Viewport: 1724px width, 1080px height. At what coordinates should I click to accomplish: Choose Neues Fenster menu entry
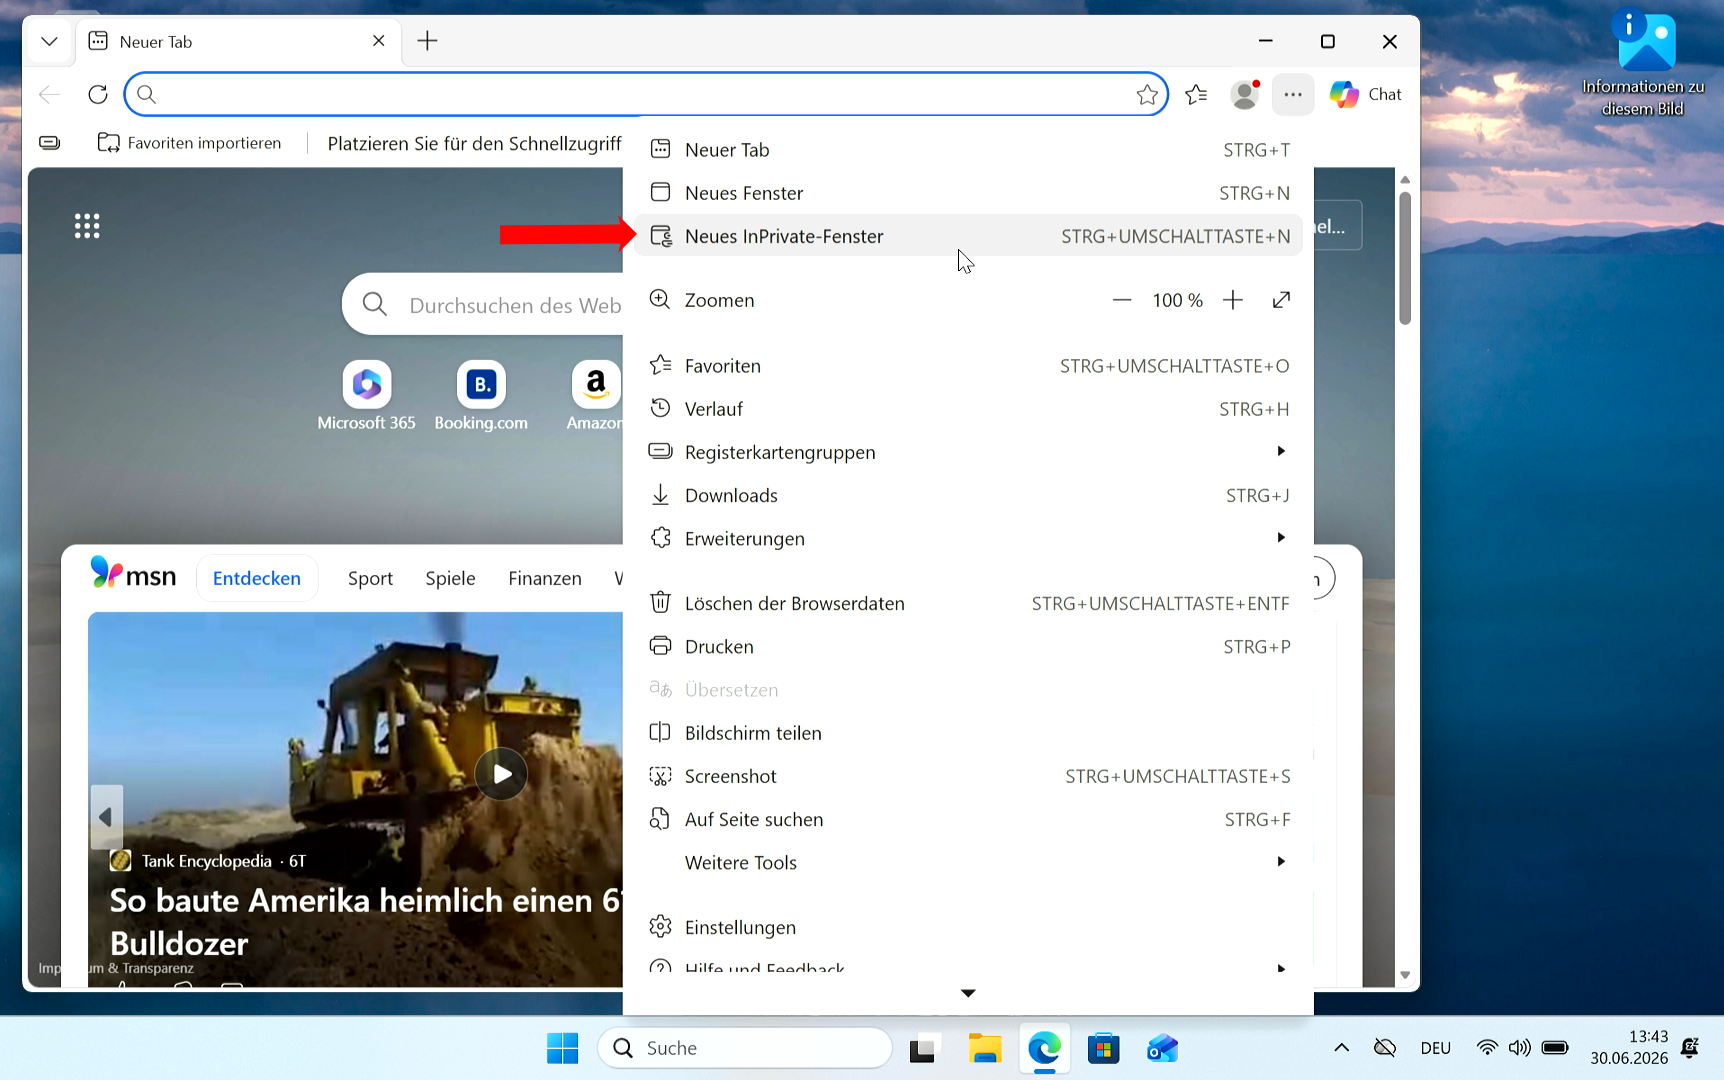pos(968,193)
